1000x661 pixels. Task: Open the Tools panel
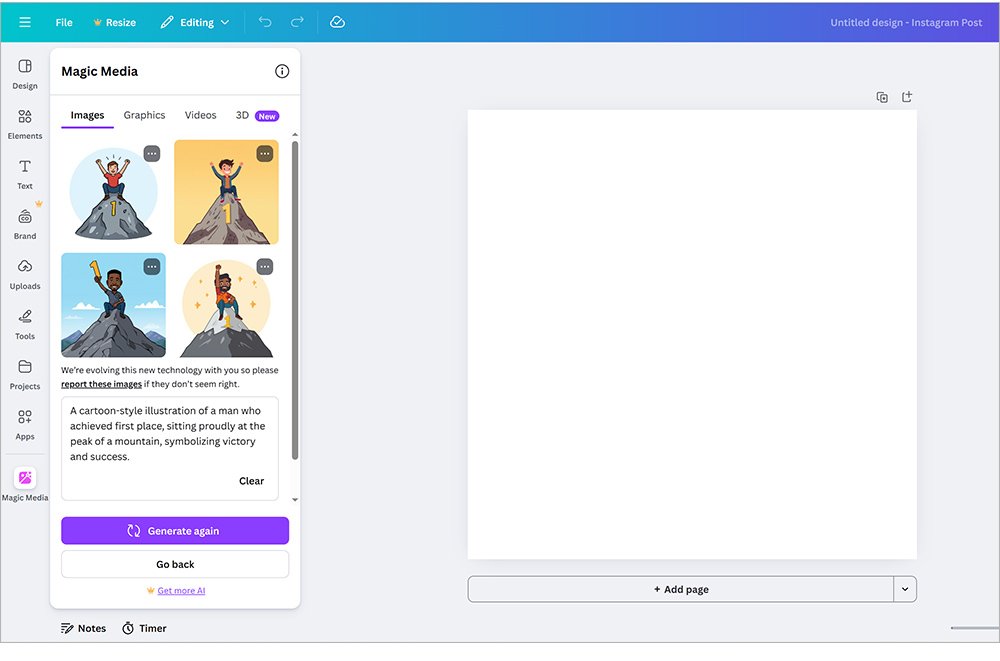(24, 322)
